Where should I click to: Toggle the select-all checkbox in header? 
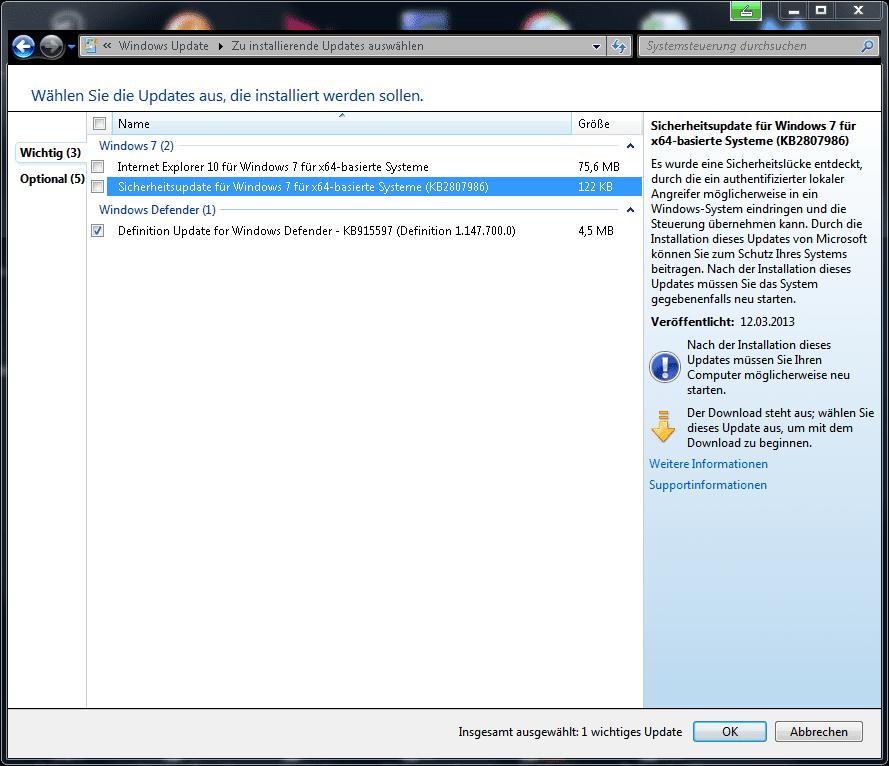point(99,124)
